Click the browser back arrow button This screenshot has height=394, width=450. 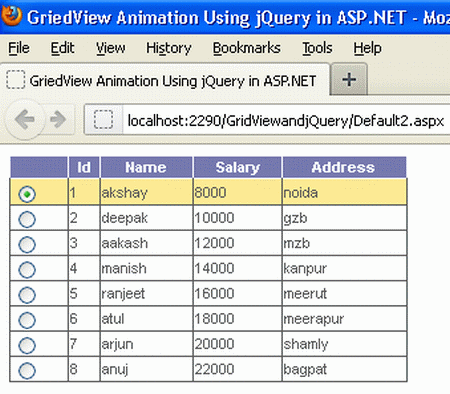pos(25,119)
